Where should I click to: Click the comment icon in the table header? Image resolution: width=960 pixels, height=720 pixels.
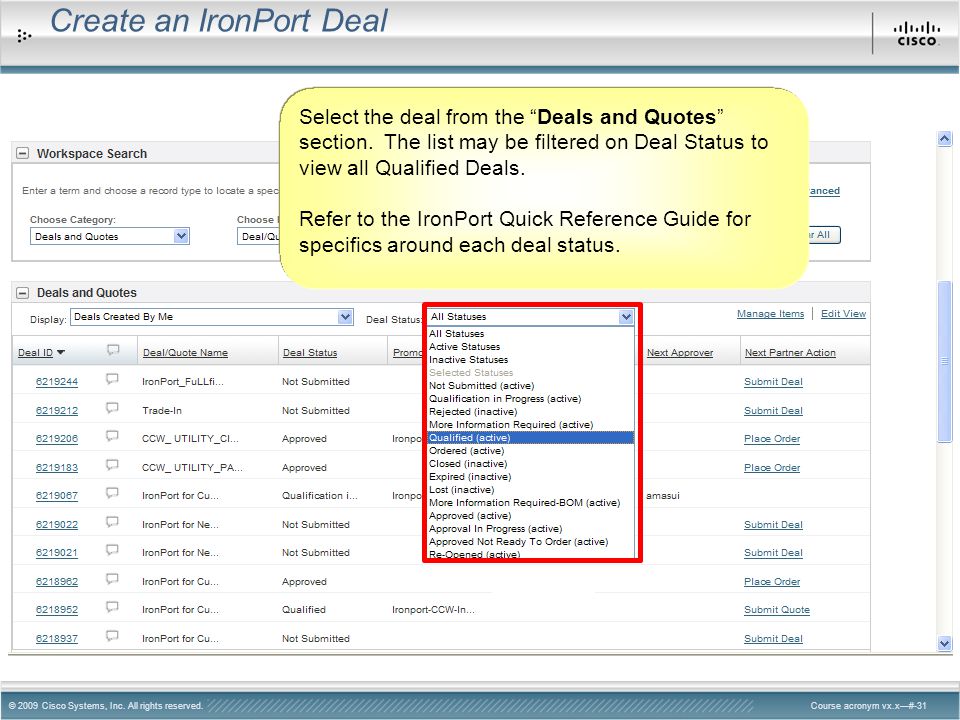tap(113, 350)
